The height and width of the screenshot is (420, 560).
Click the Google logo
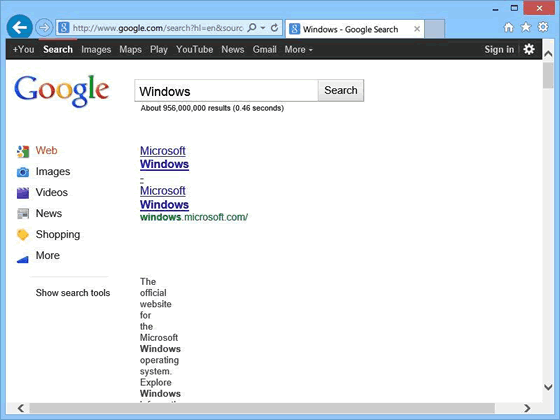coord(62,91)
